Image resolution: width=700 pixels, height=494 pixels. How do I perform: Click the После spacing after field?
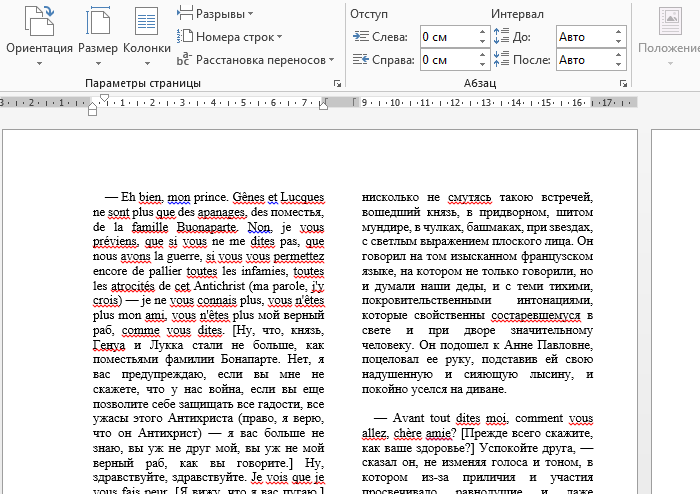[x=585, y=60]
